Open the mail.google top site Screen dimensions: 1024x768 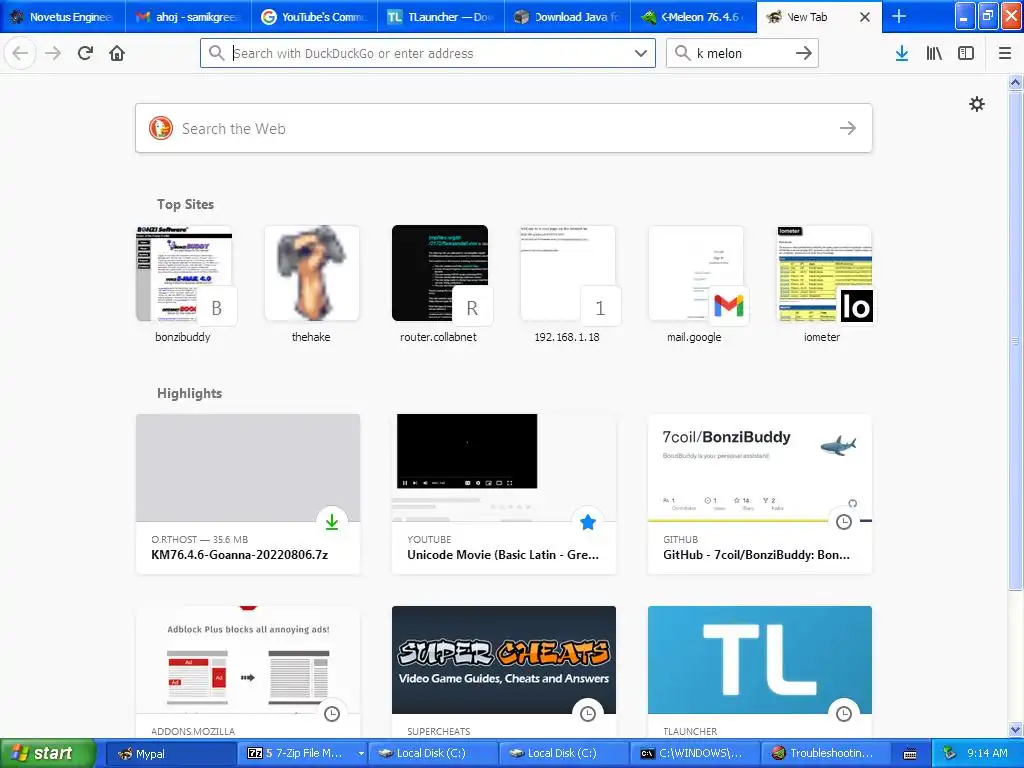click(696, 283)
